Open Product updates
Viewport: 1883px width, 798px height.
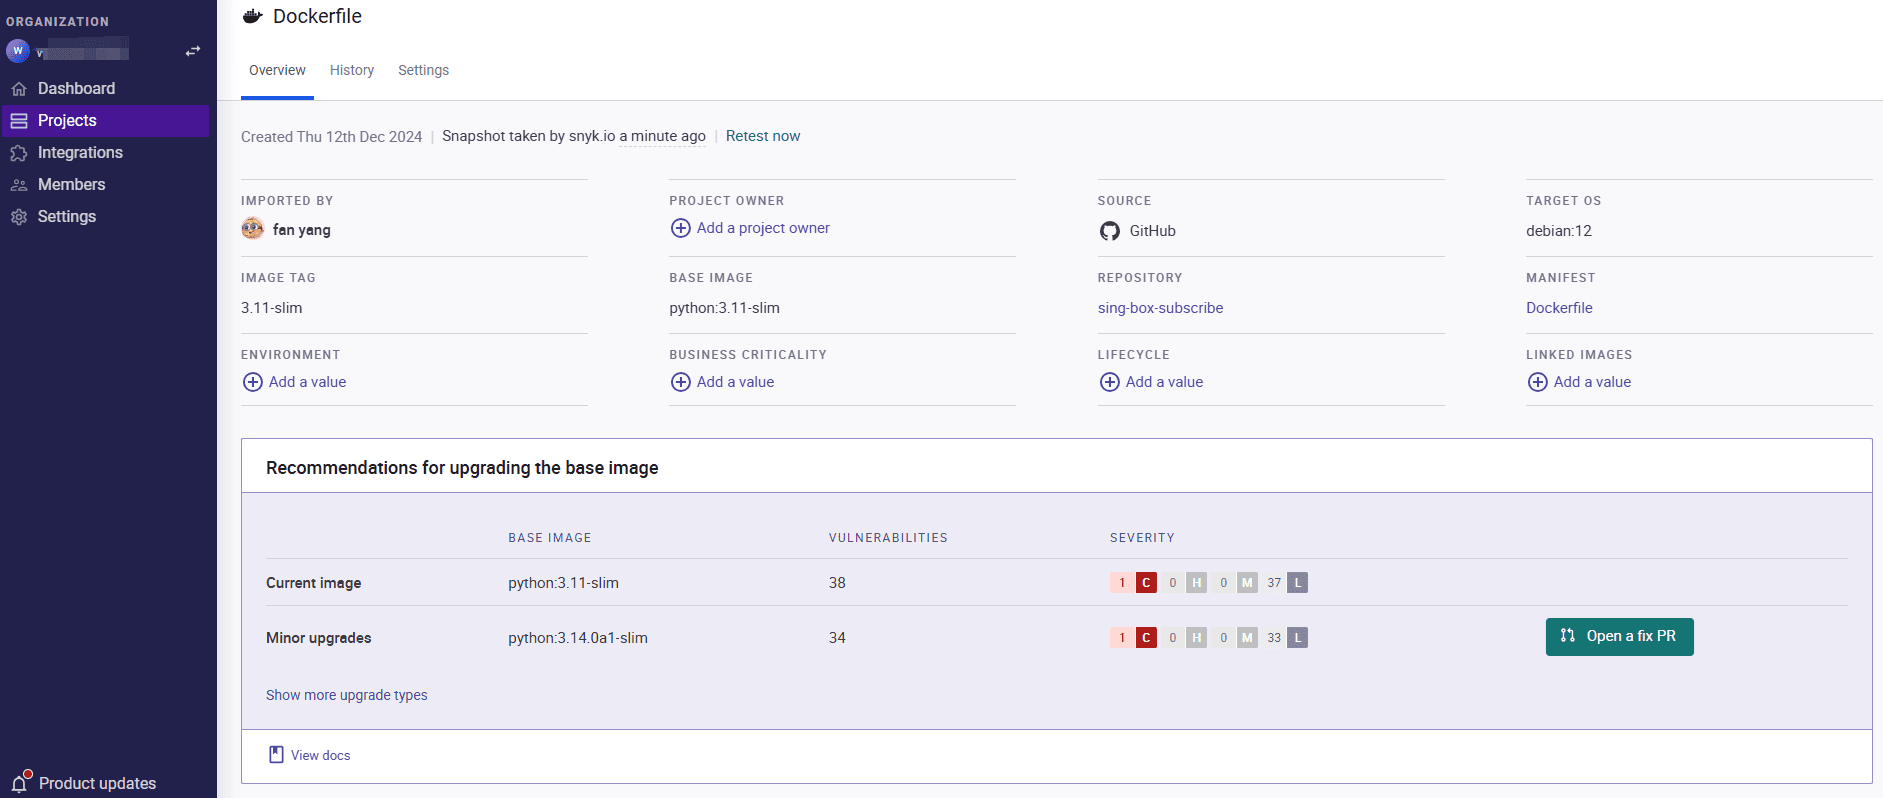coord(97,783)
